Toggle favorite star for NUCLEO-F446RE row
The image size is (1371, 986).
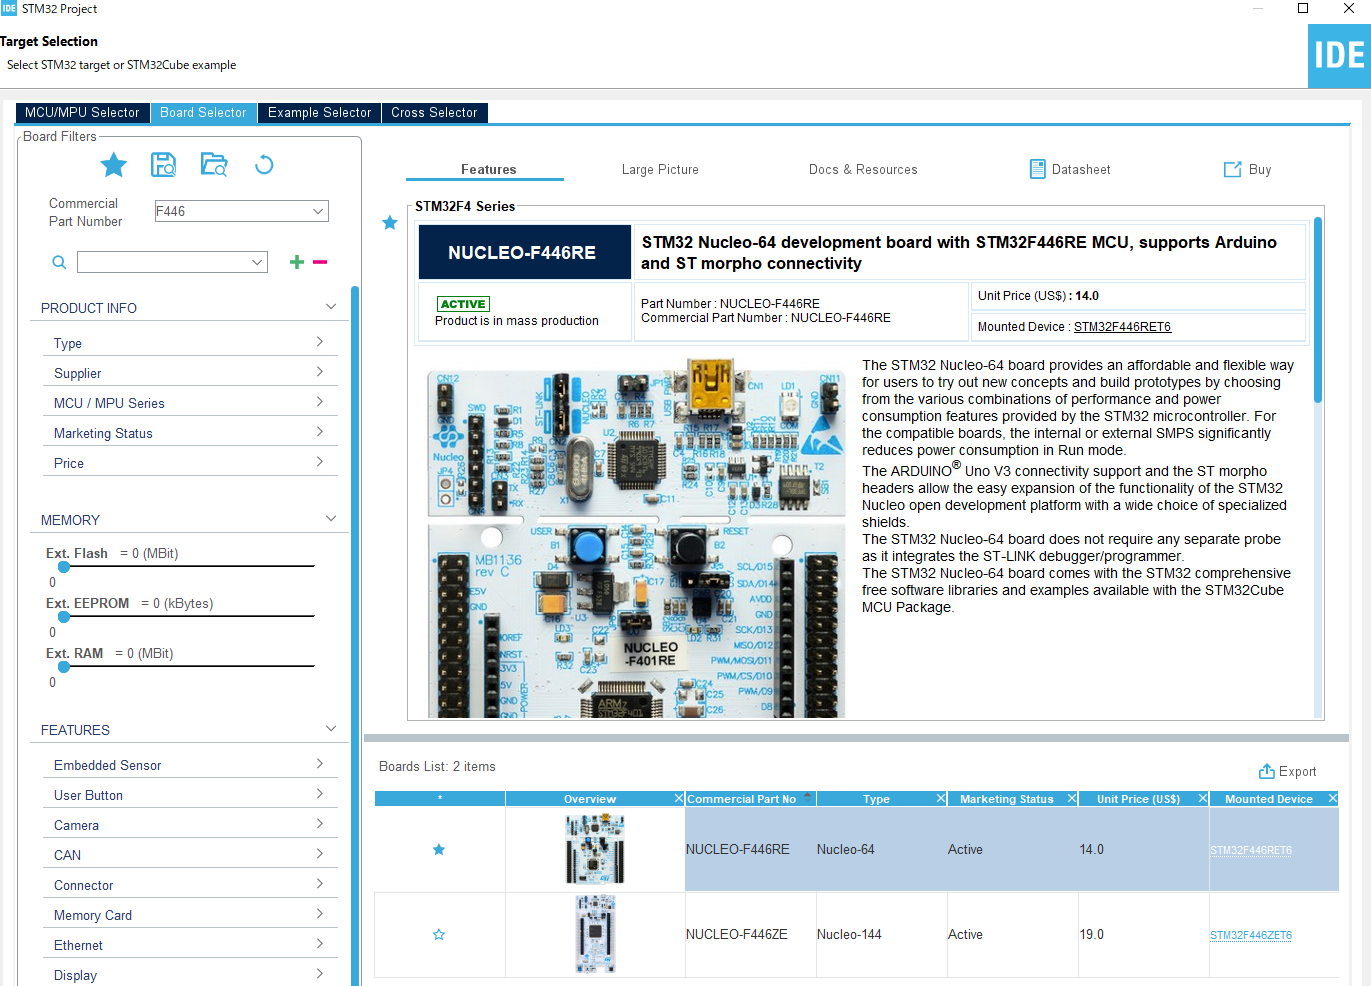pyautogui.click(x=439, y=850)
